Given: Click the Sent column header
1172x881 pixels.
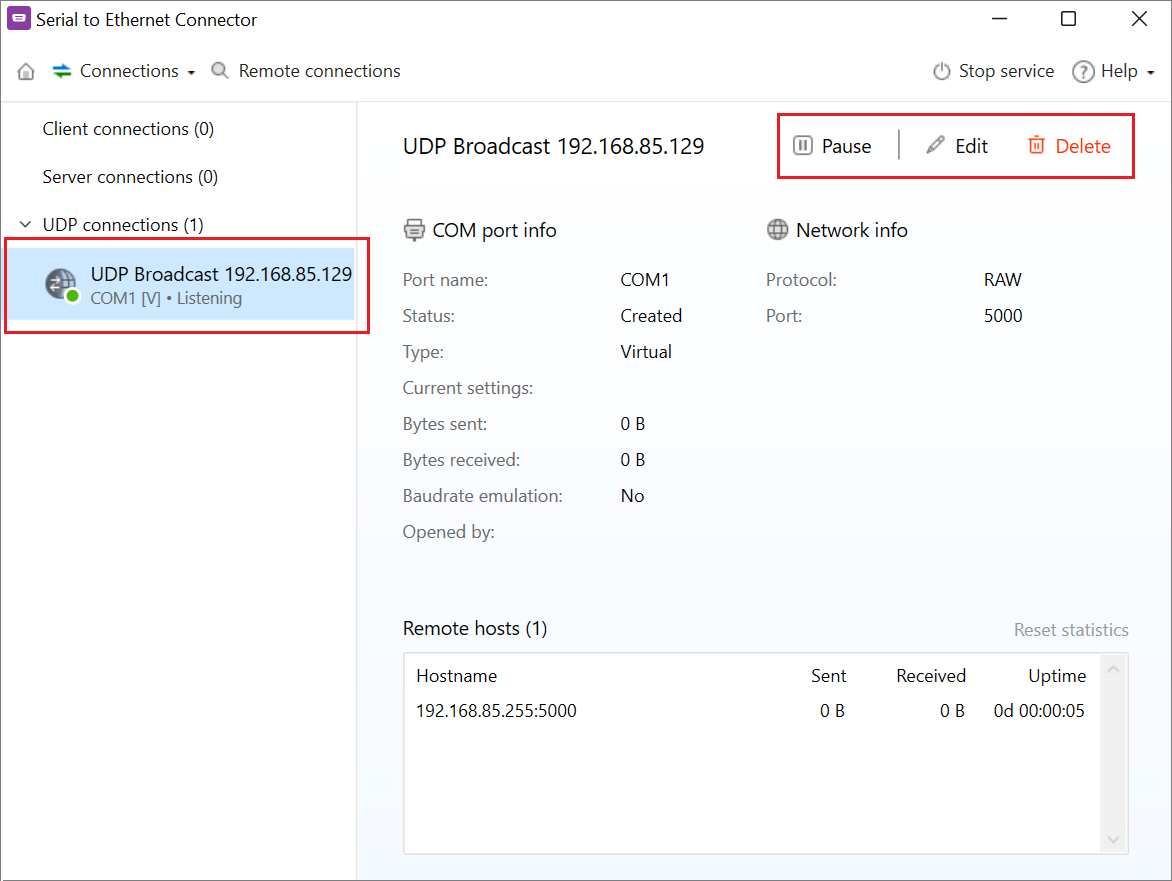Looking at the screenshot, I should (x=828, y=676).
